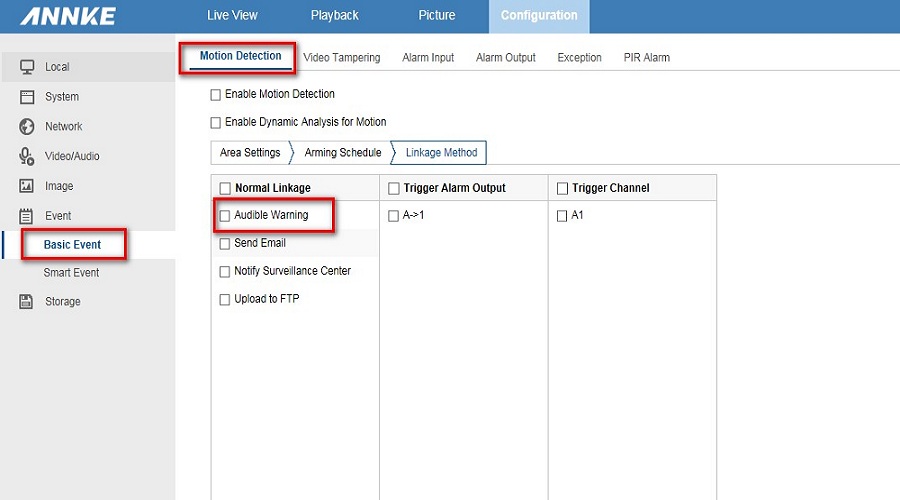Check the Normal Linkage select-all box

pos(225,188)
